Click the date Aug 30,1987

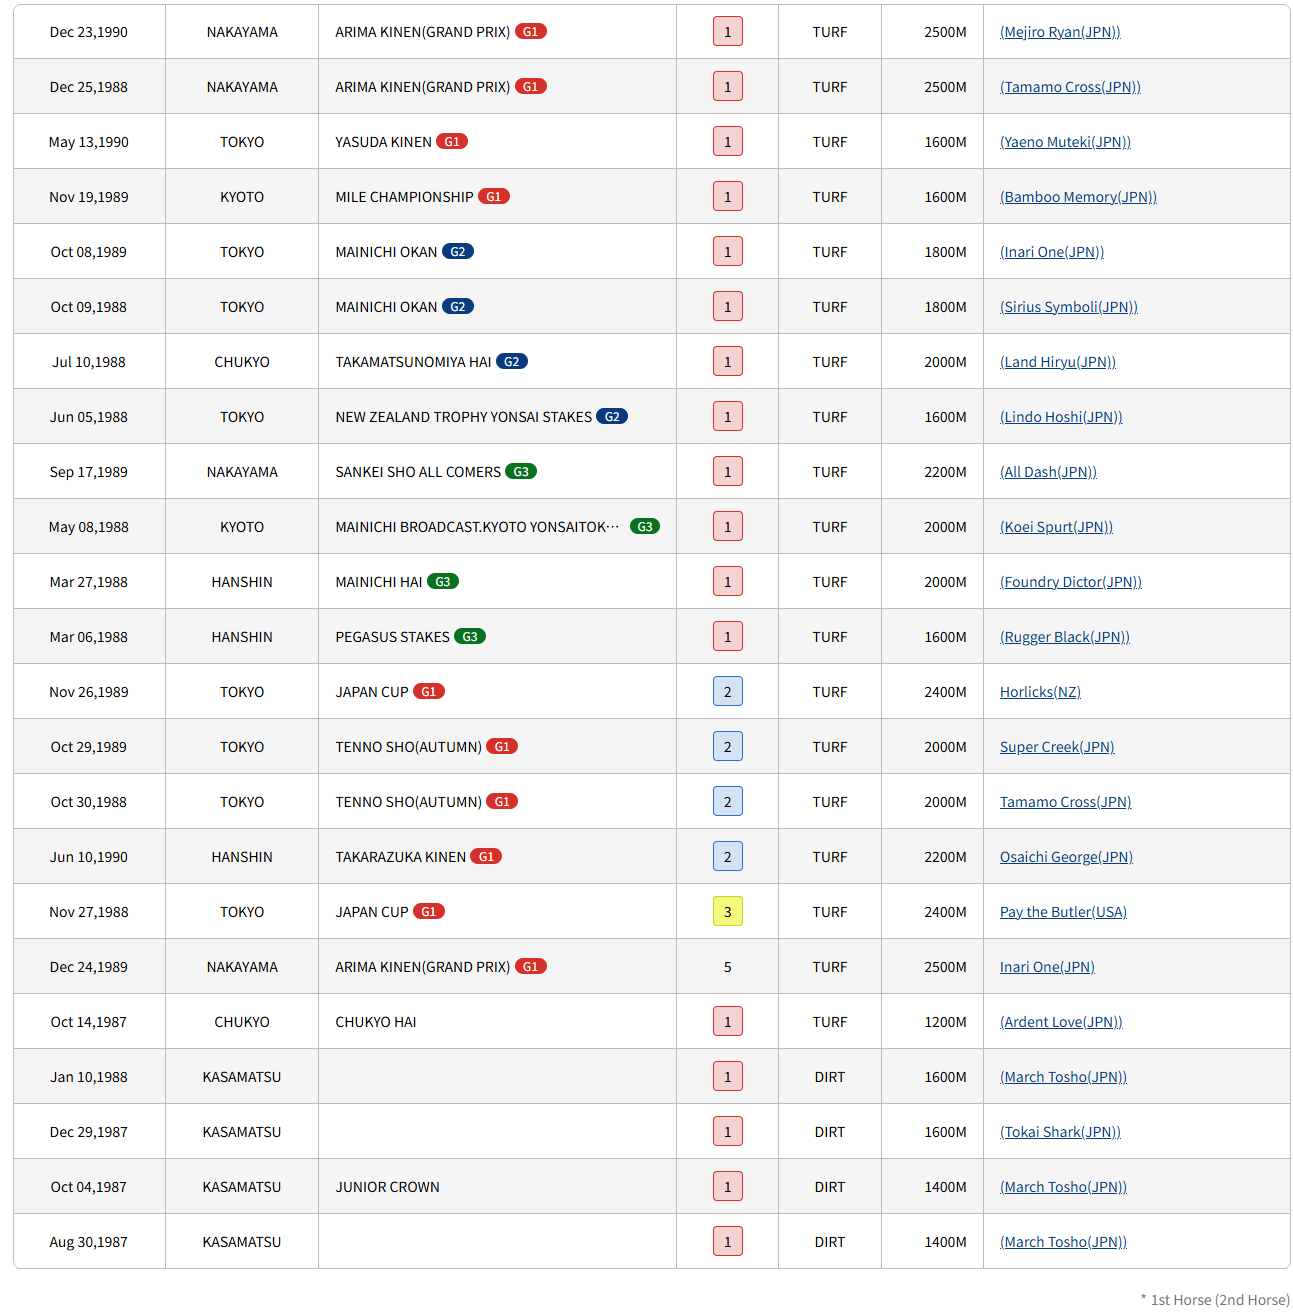click(89, 1242)
